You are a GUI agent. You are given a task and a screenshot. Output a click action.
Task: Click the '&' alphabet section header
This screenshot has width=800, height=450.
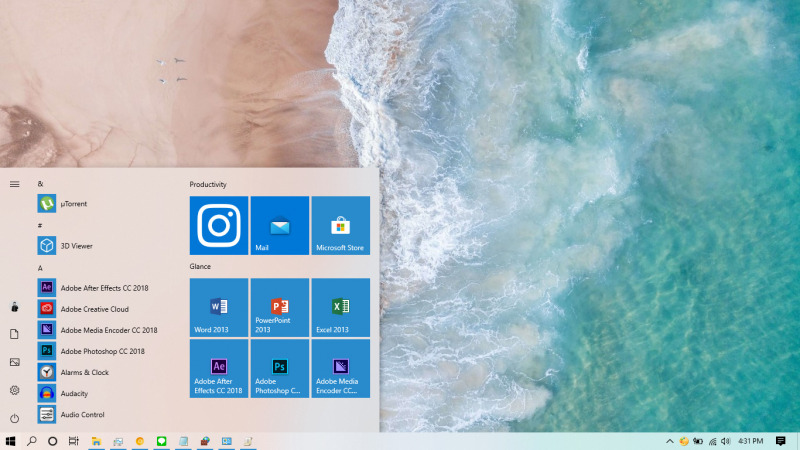pos(40,184)
